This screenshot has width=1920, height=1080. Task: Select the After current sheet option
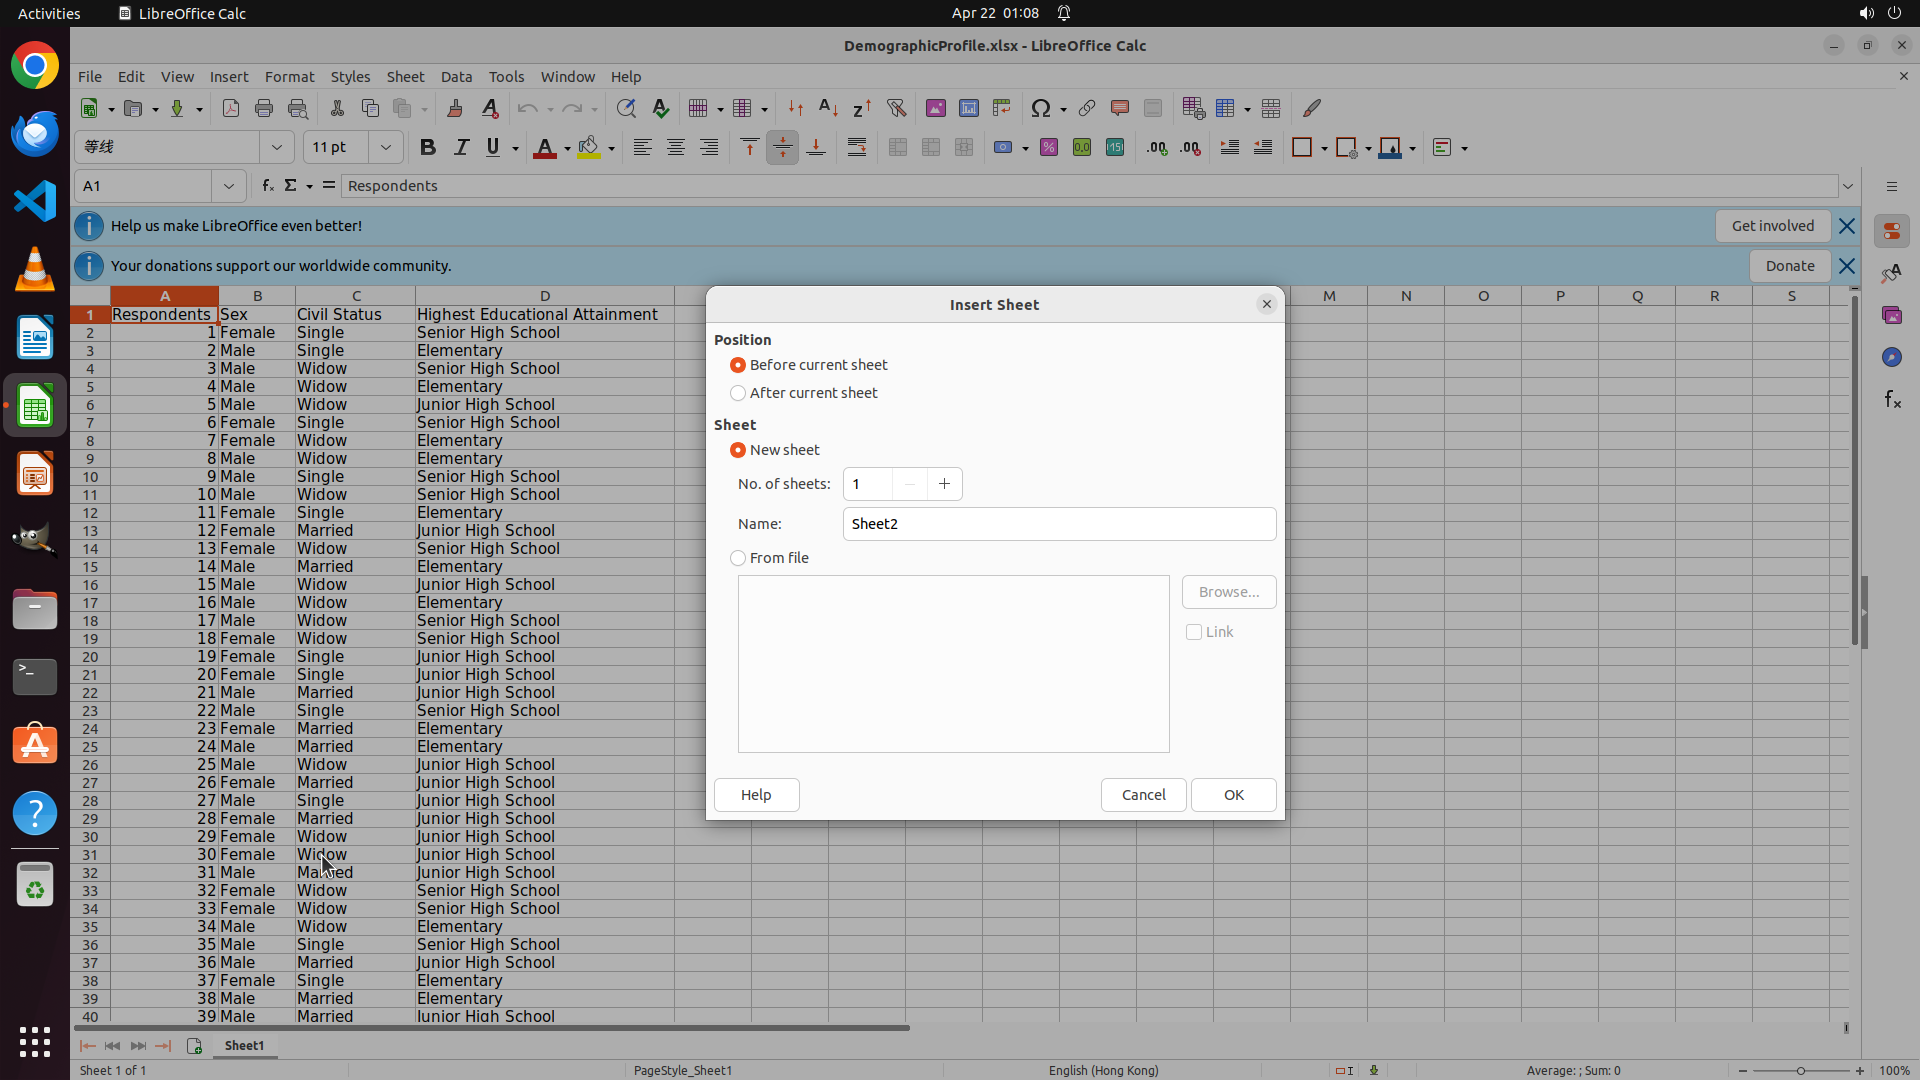[738, 393]
